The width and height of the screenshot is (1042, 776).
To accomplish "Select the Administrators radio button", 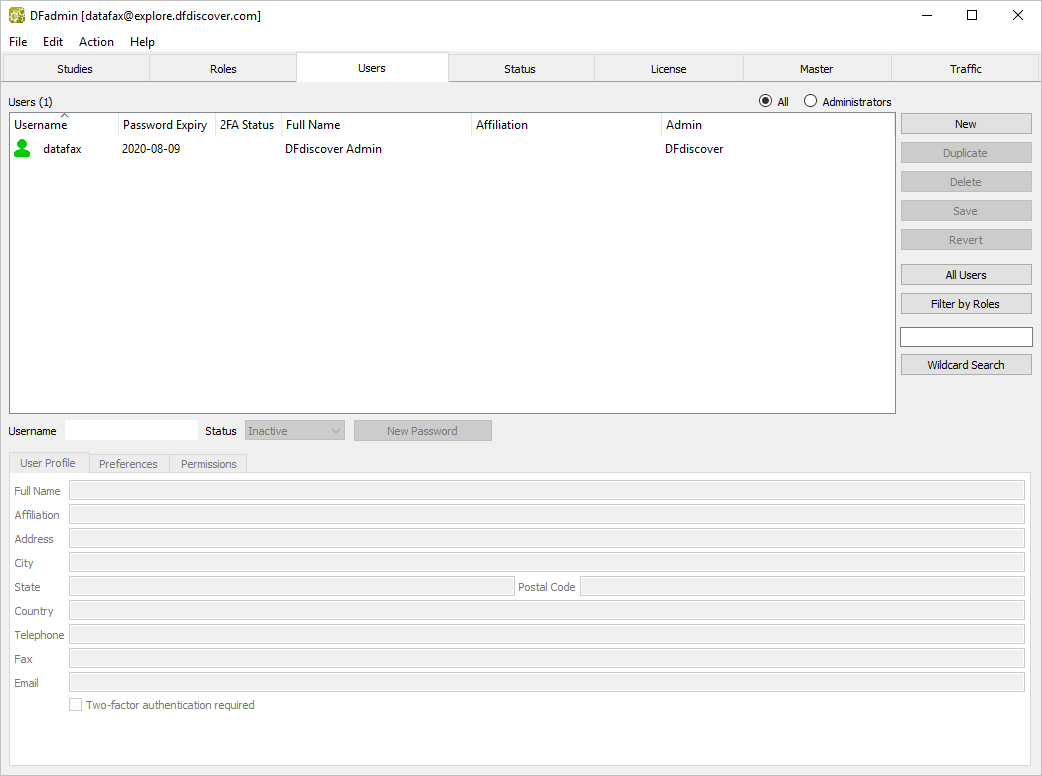I will pyautogui.click(x=811, y=101).
